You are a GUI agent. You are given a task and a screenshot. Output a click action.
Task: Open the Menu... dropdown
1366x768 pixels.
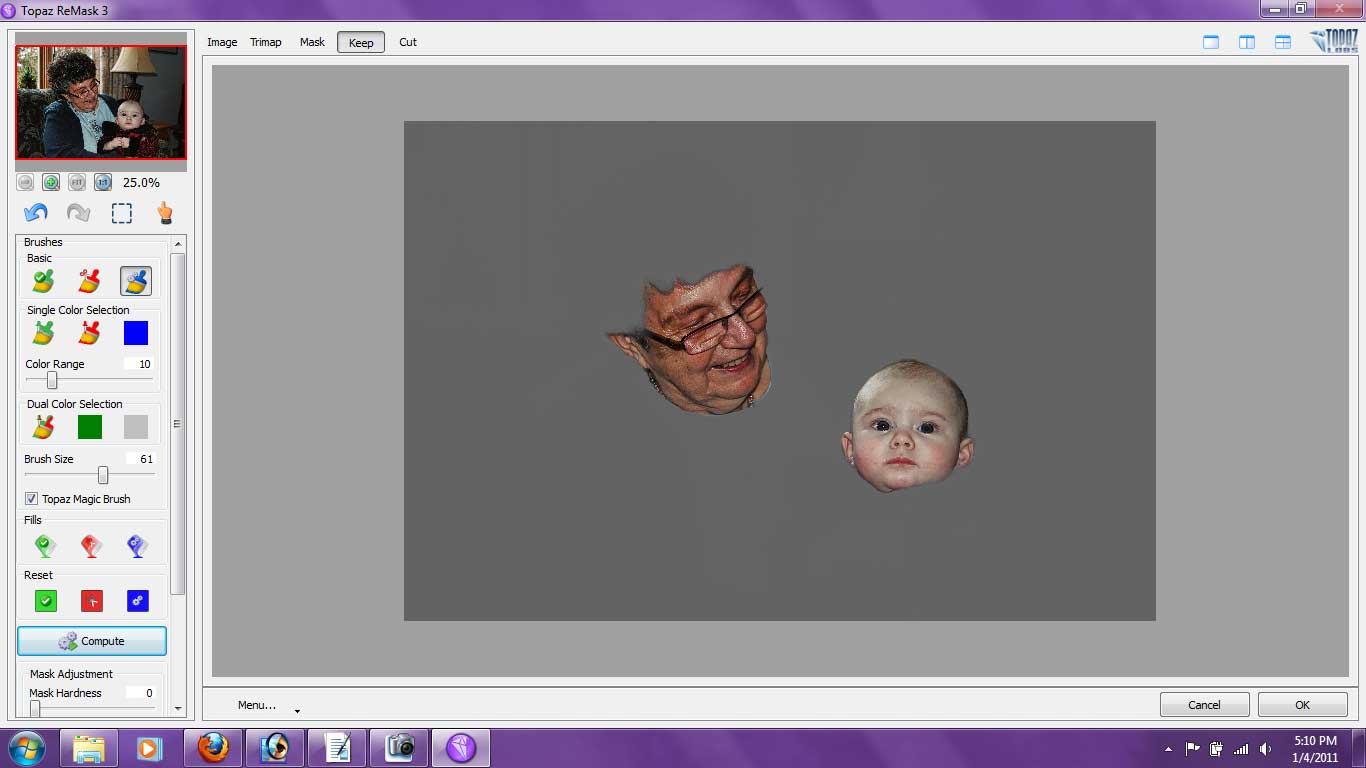(x=268, y=705)
